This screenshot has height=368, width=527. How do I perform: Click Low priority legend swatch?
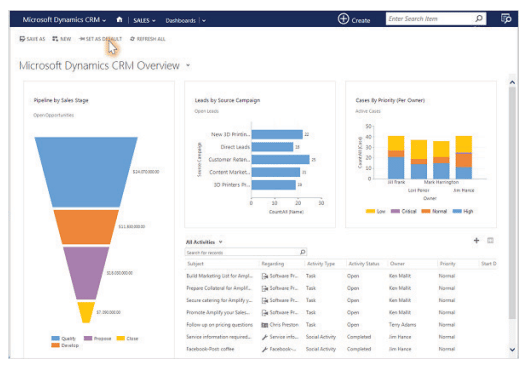pyautogui.click(x=370, y=211)
